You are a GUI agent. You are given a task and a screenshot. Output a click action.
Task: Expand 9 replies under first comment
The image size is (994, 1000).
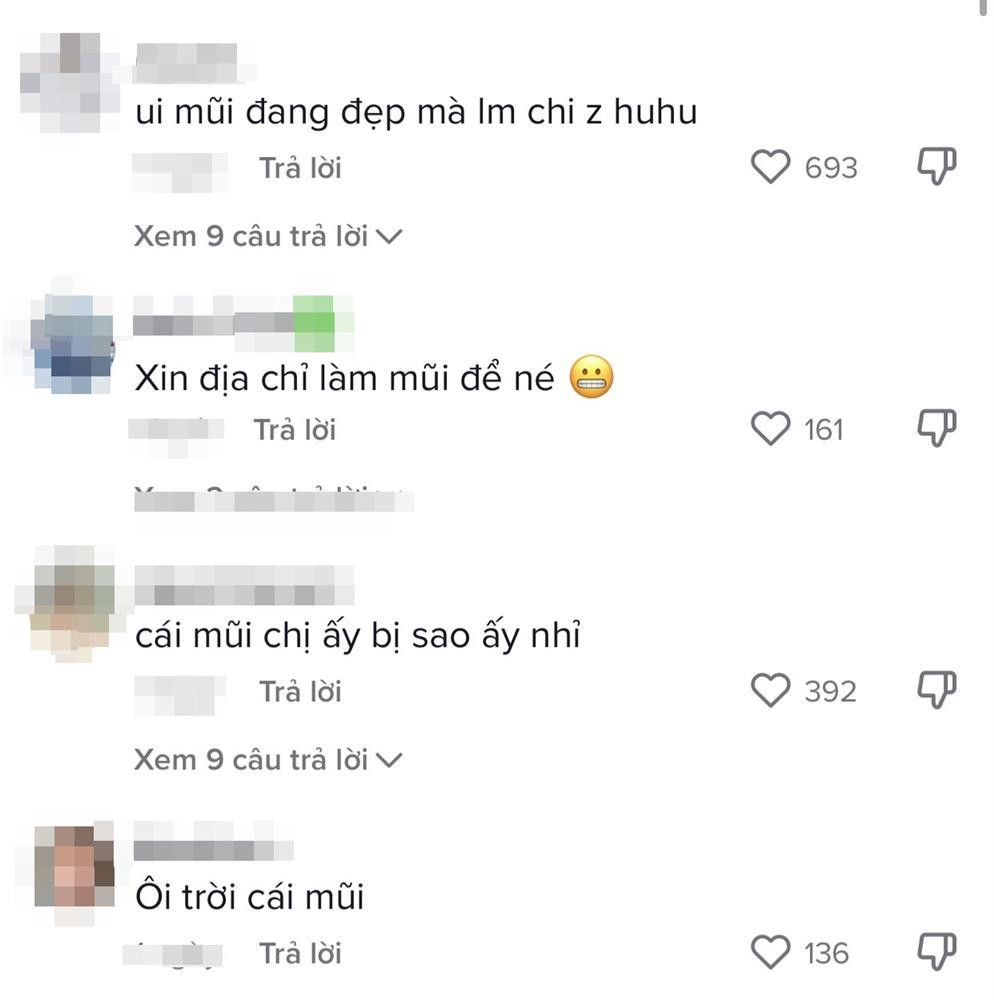268,236
